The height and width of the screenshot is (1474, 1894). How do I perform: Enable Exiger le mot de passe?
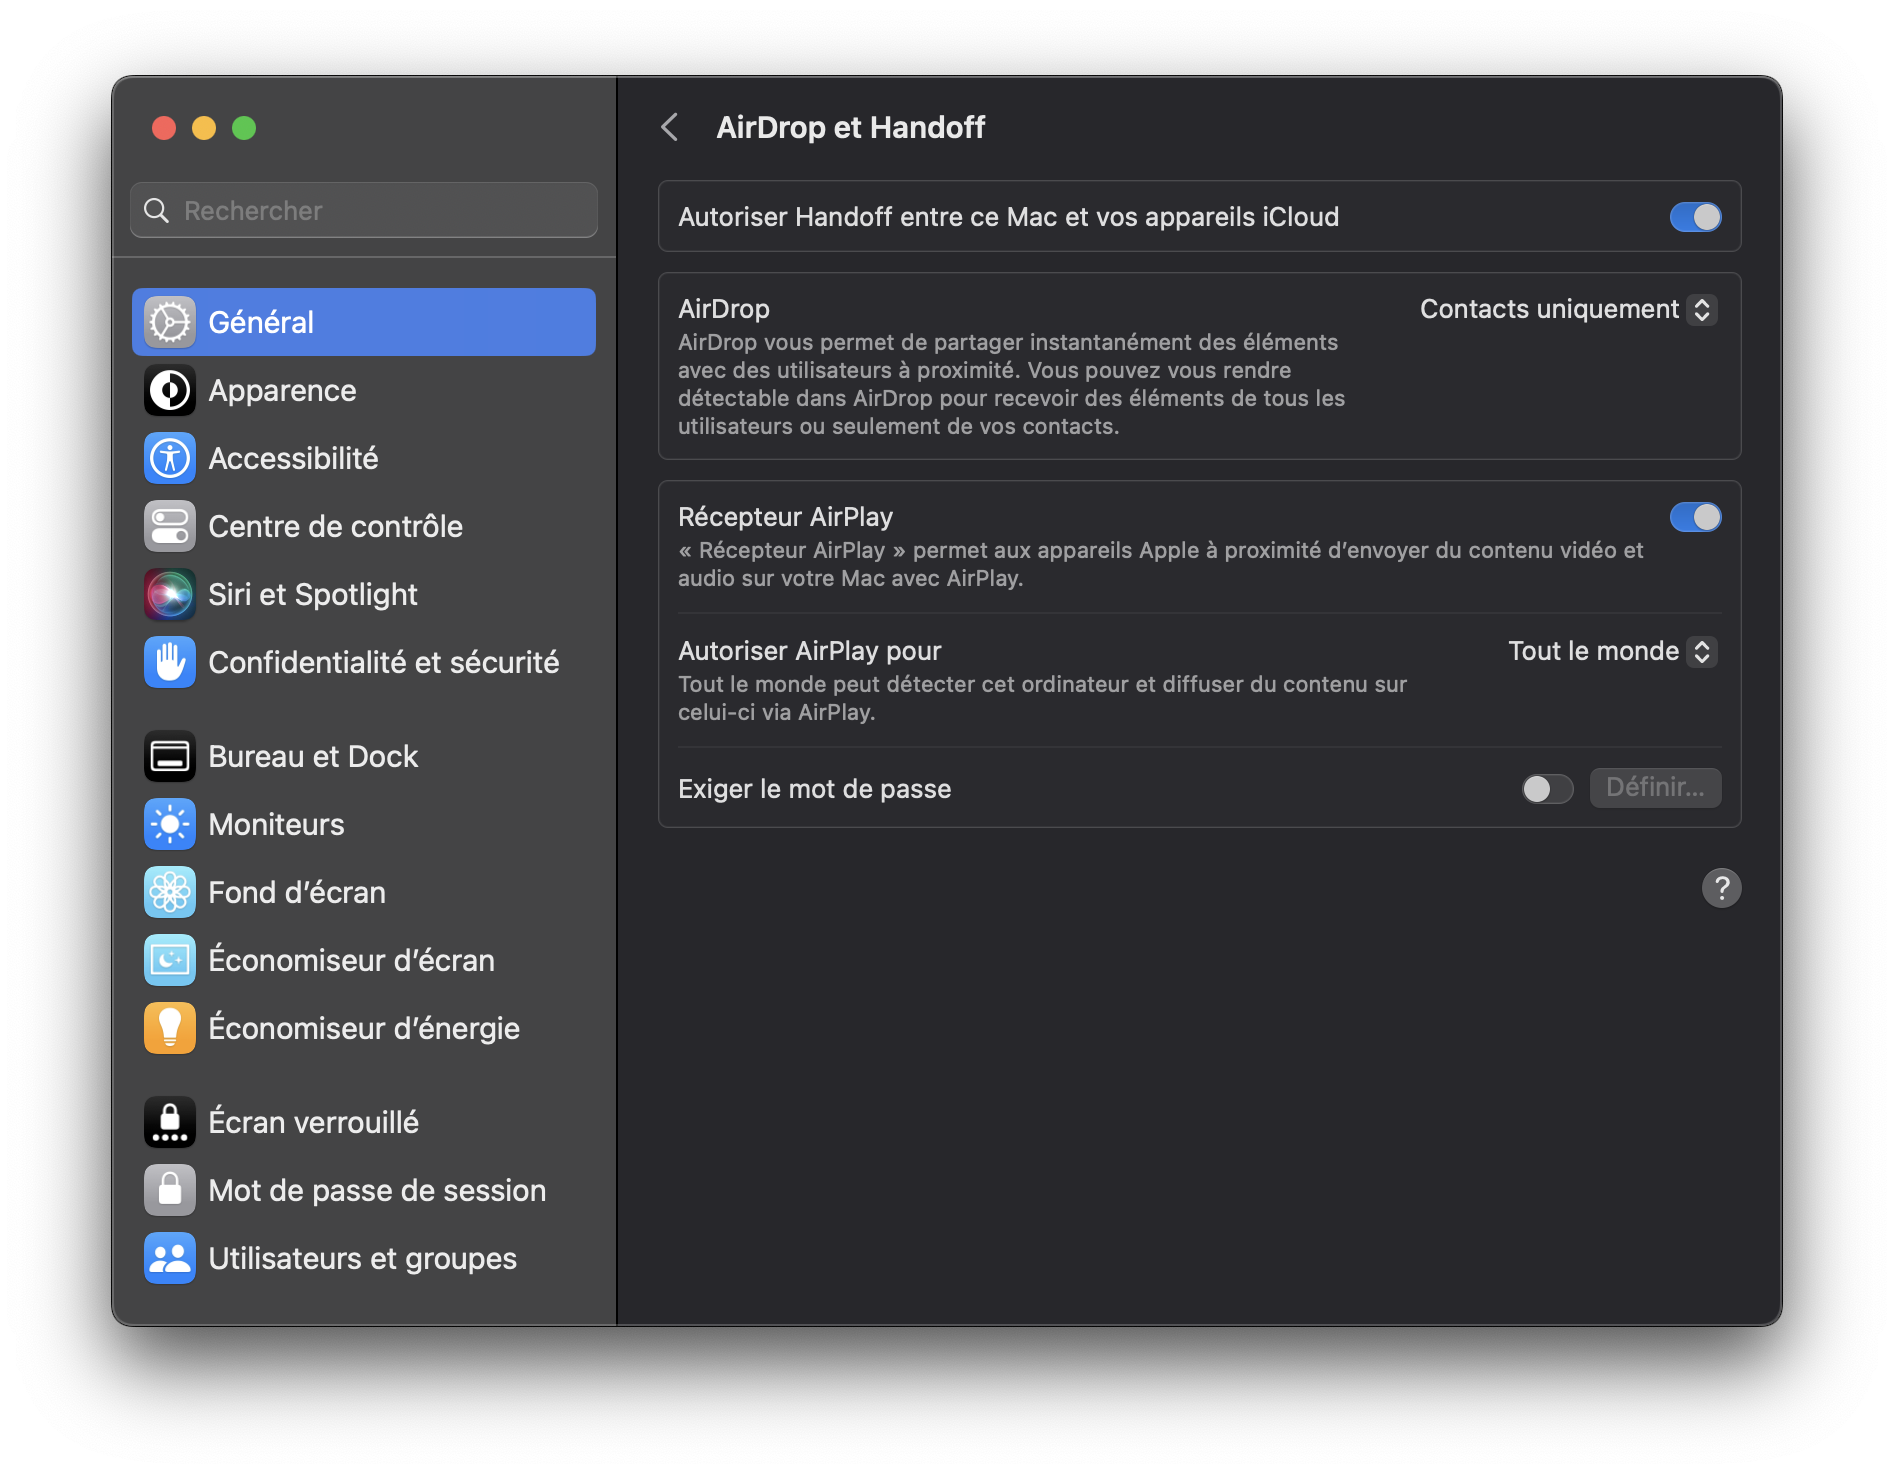tap(1547, 789)
